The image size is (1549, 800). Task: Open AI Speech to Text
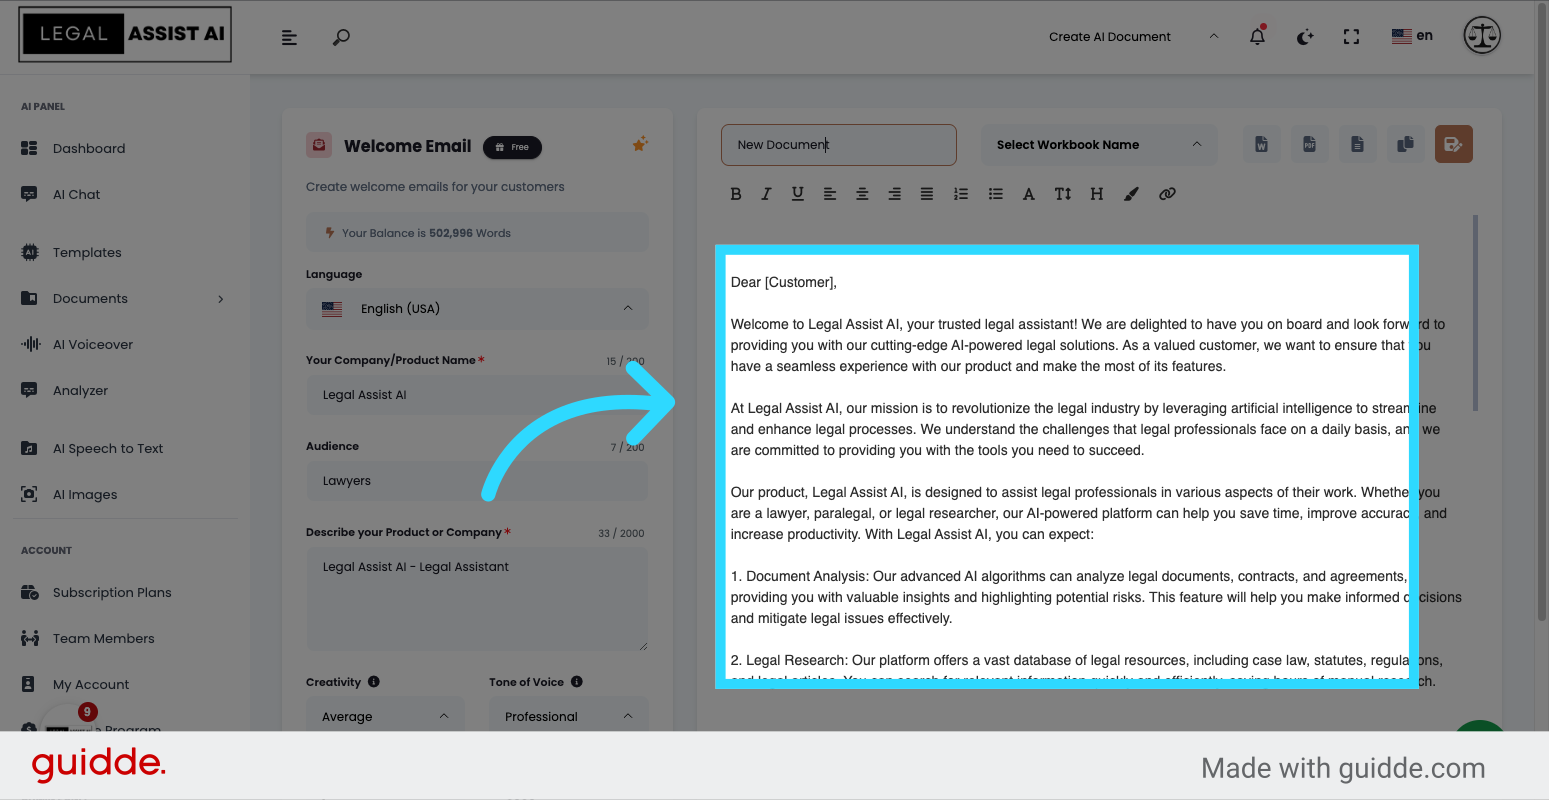(108, 449)
